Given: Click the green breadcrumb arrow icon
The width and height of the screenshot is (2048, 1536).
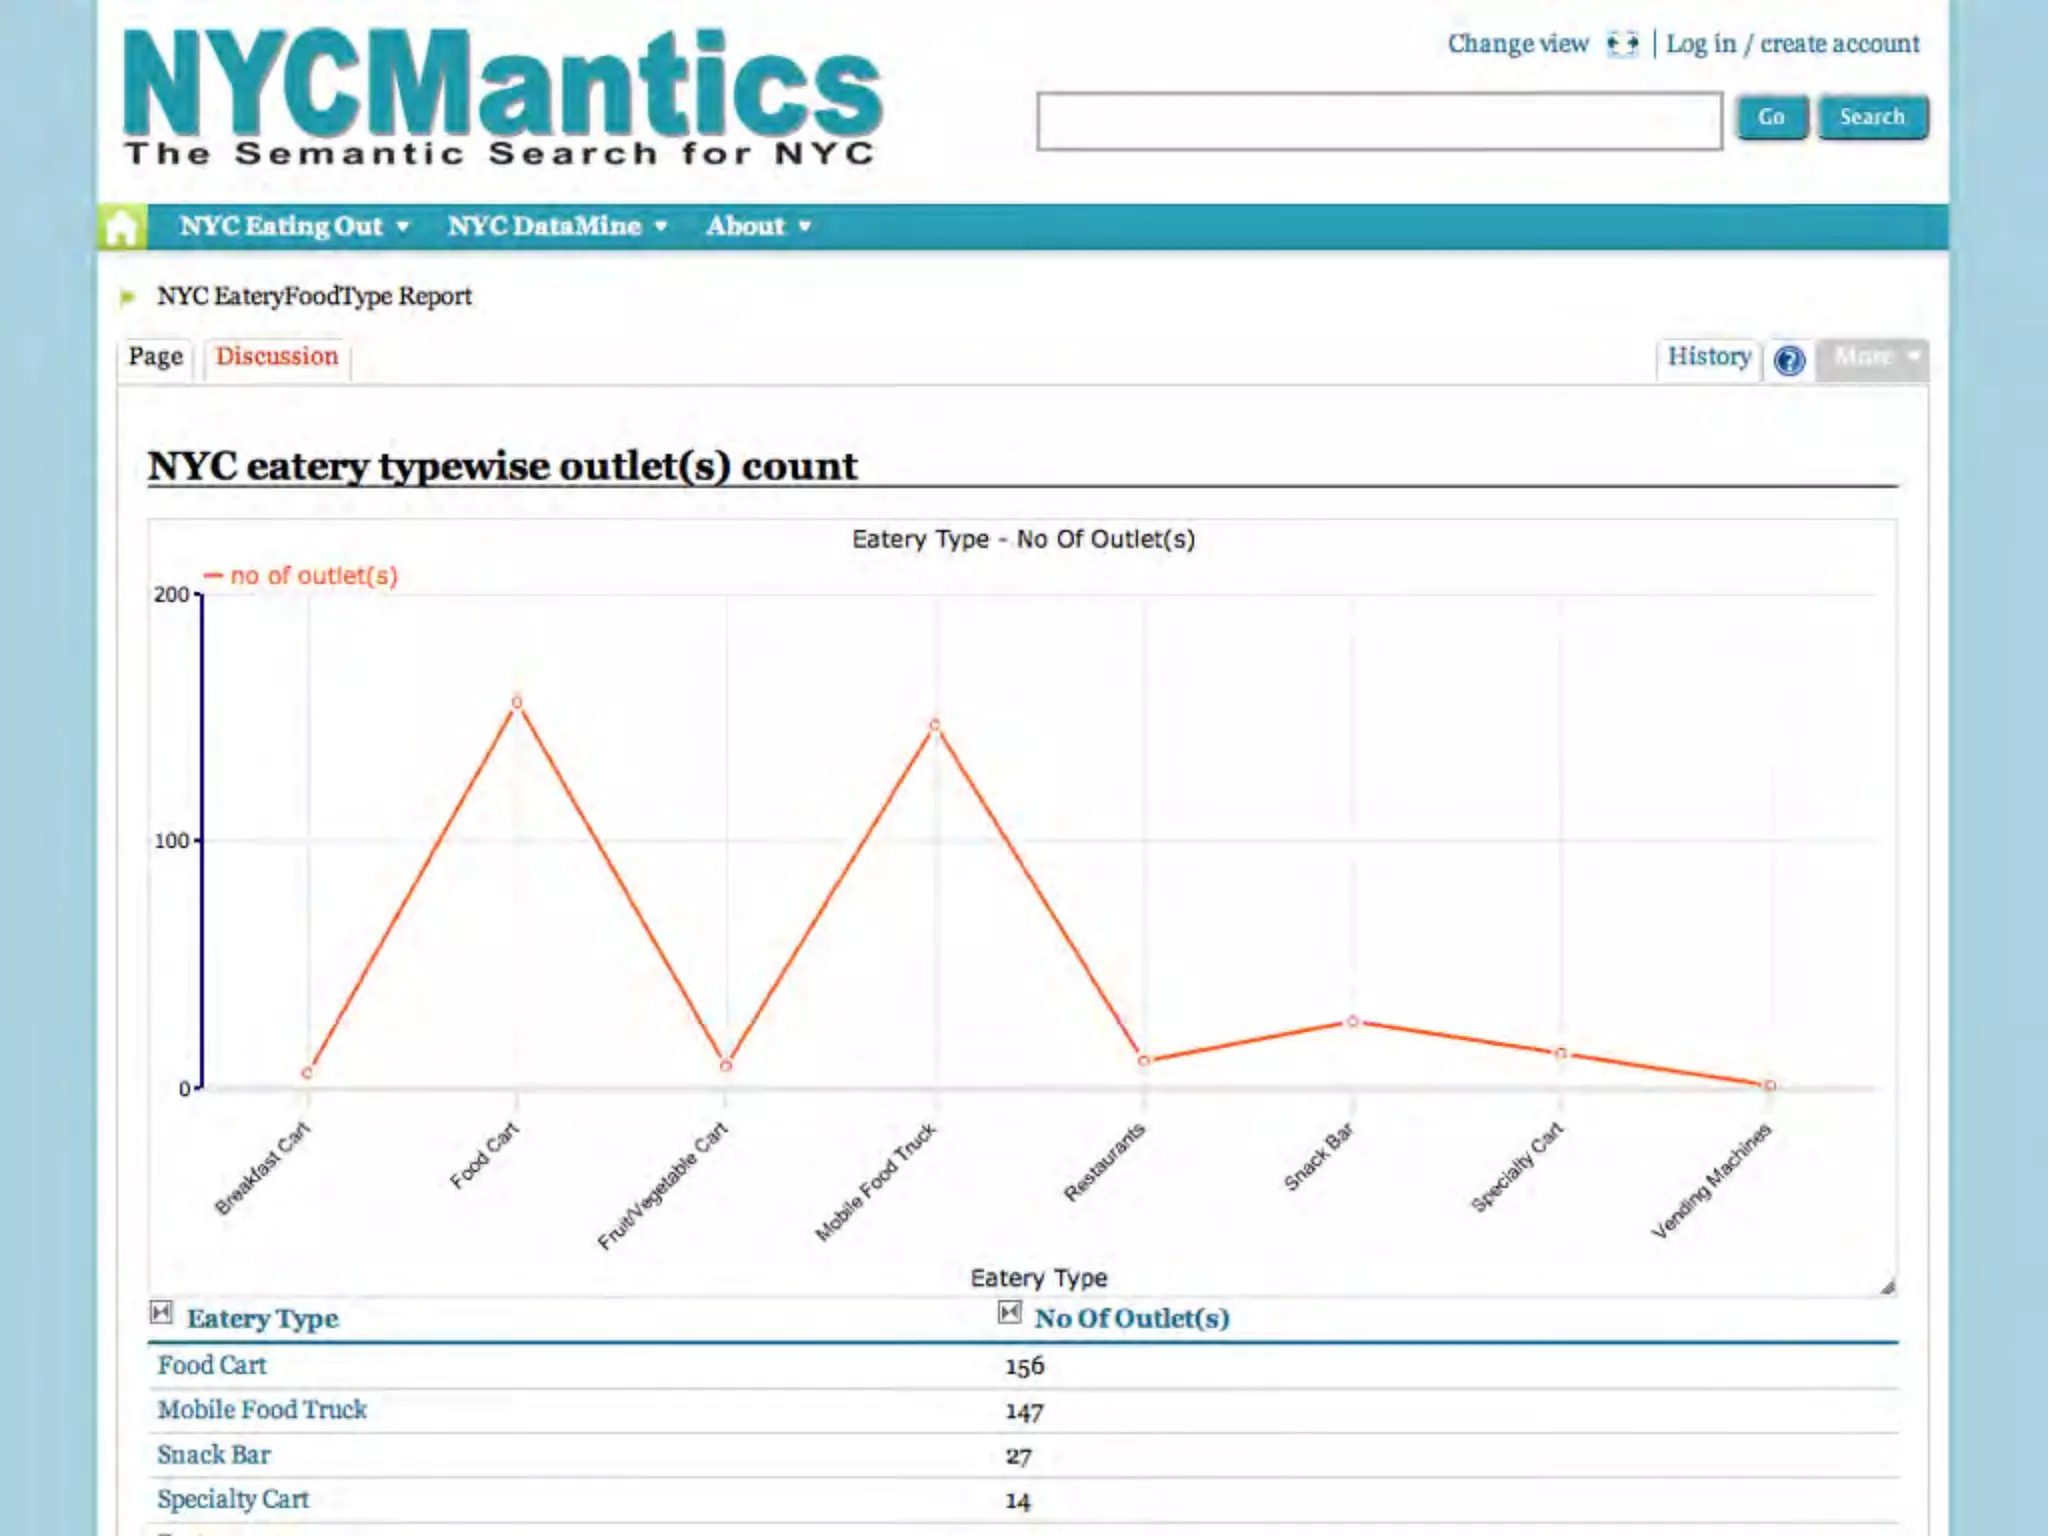Looking at the screenshot, I should point(128,297).
